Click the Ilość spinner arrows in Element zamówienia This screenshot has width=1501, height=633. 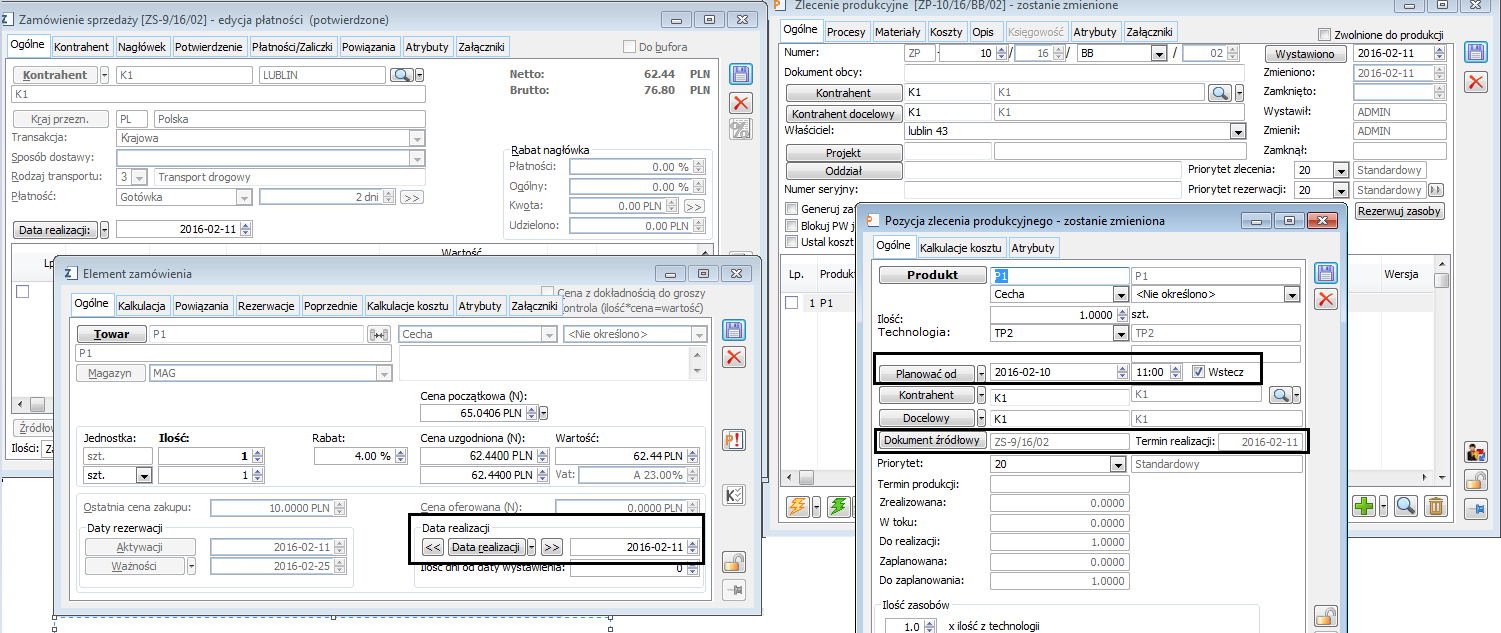click(x=258, y=457)
